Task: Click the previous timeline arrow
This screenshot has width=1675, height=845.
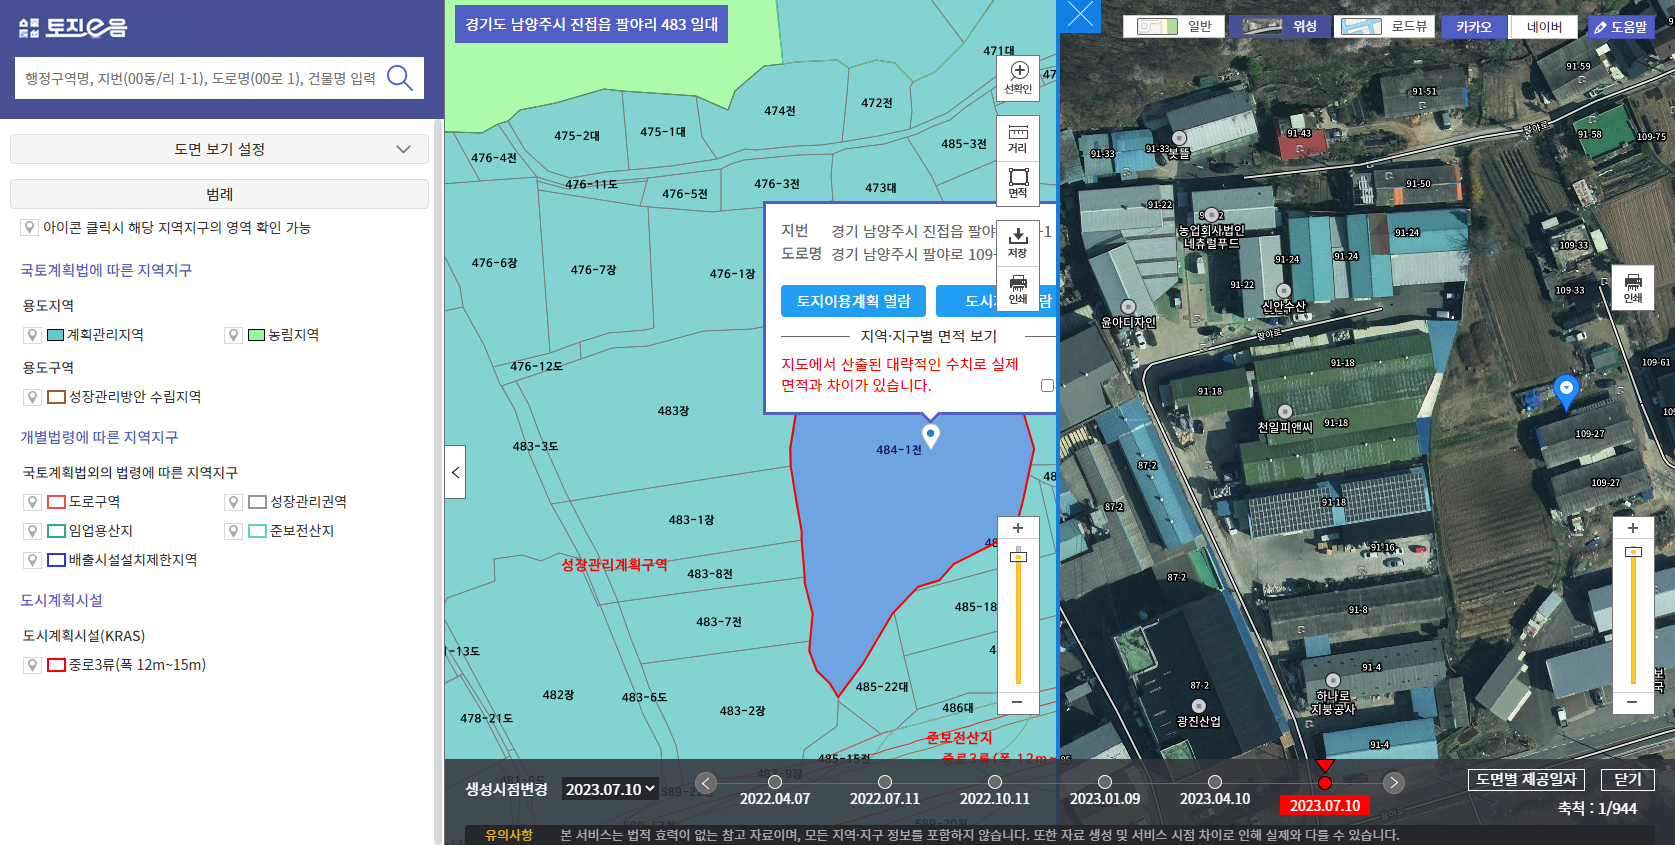Action: pos(706,783)
